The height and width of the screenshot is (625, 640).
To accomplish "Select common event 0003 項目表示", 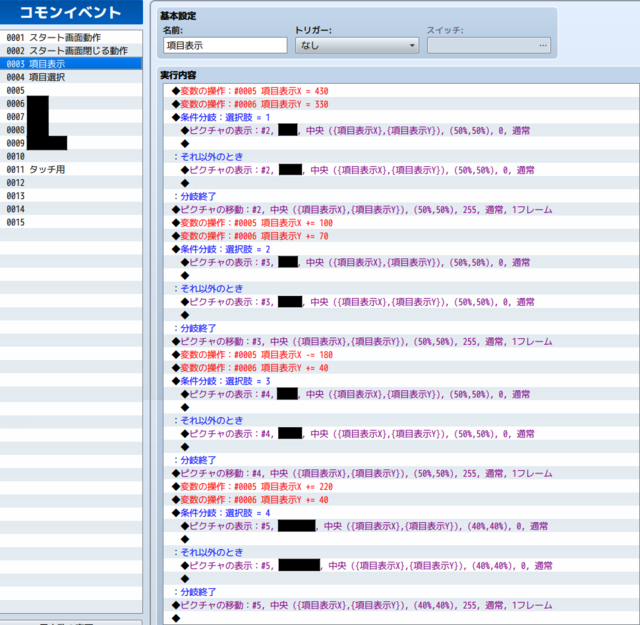I will pos(71,64).
